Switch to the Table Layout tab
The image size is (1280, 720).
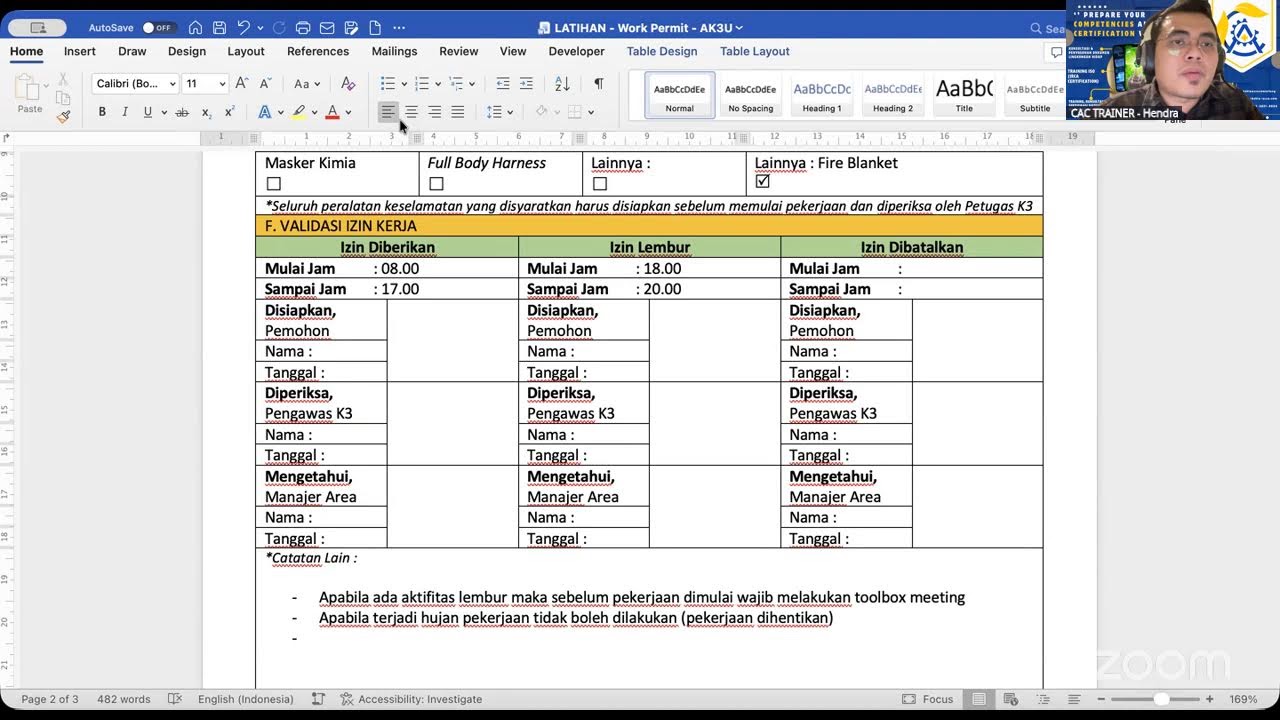[x=755, y=51]
